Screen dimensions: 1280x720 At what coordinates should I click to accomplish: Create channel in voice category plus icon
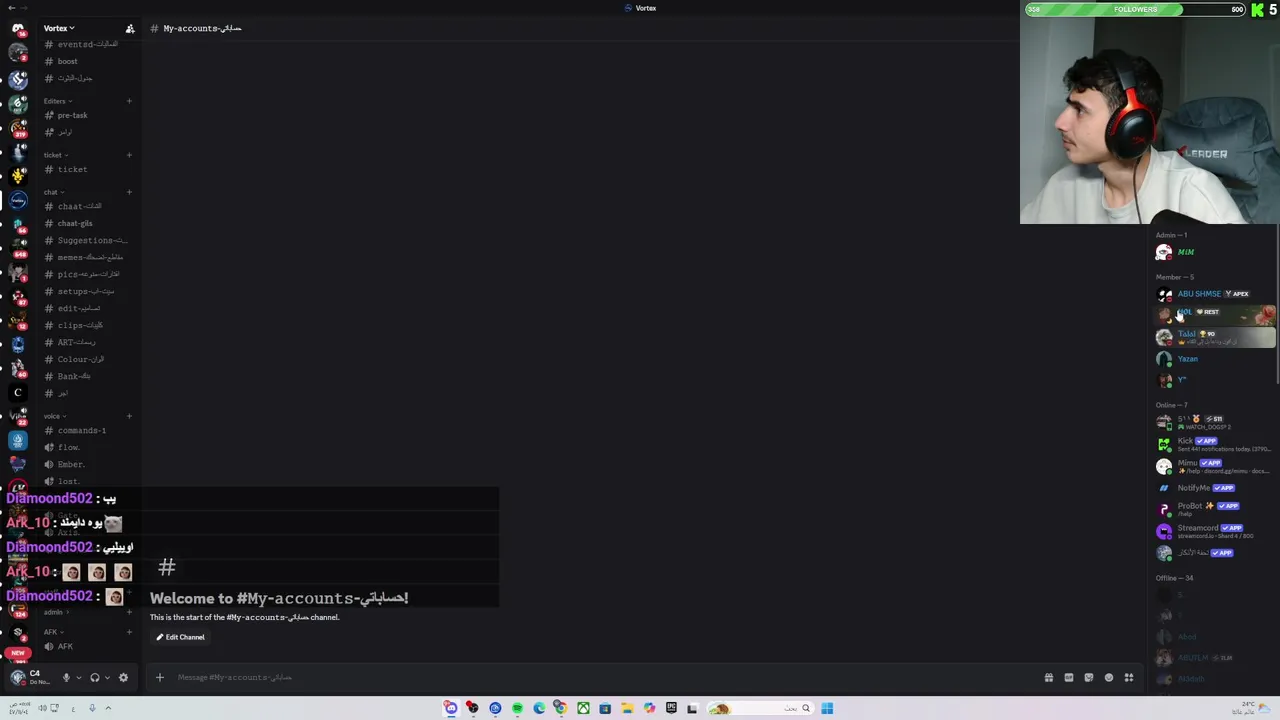coord(129,416)
